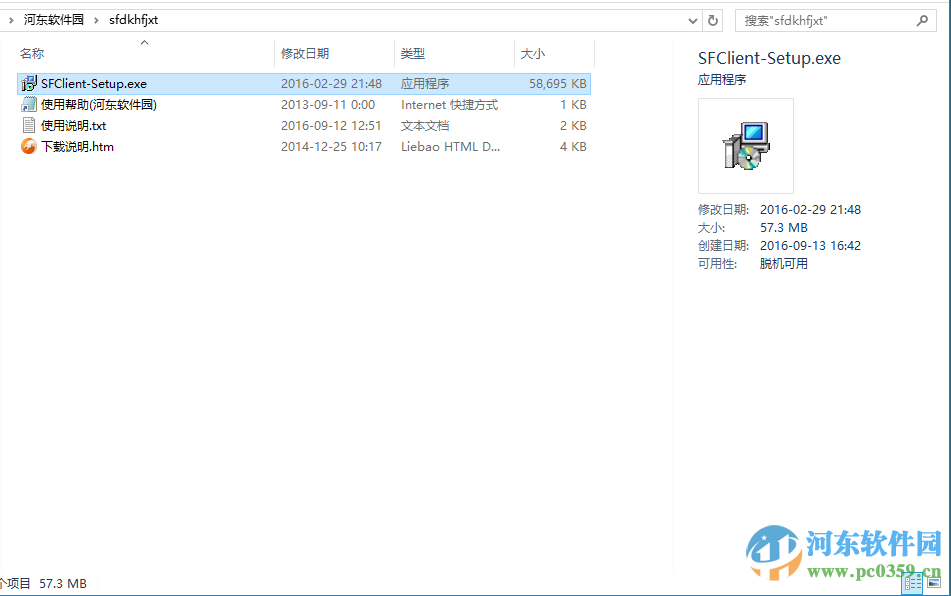Click the Internet 快捷方式 type cell
The width and height of the screenshot is (951, 596).
[449, 105]
